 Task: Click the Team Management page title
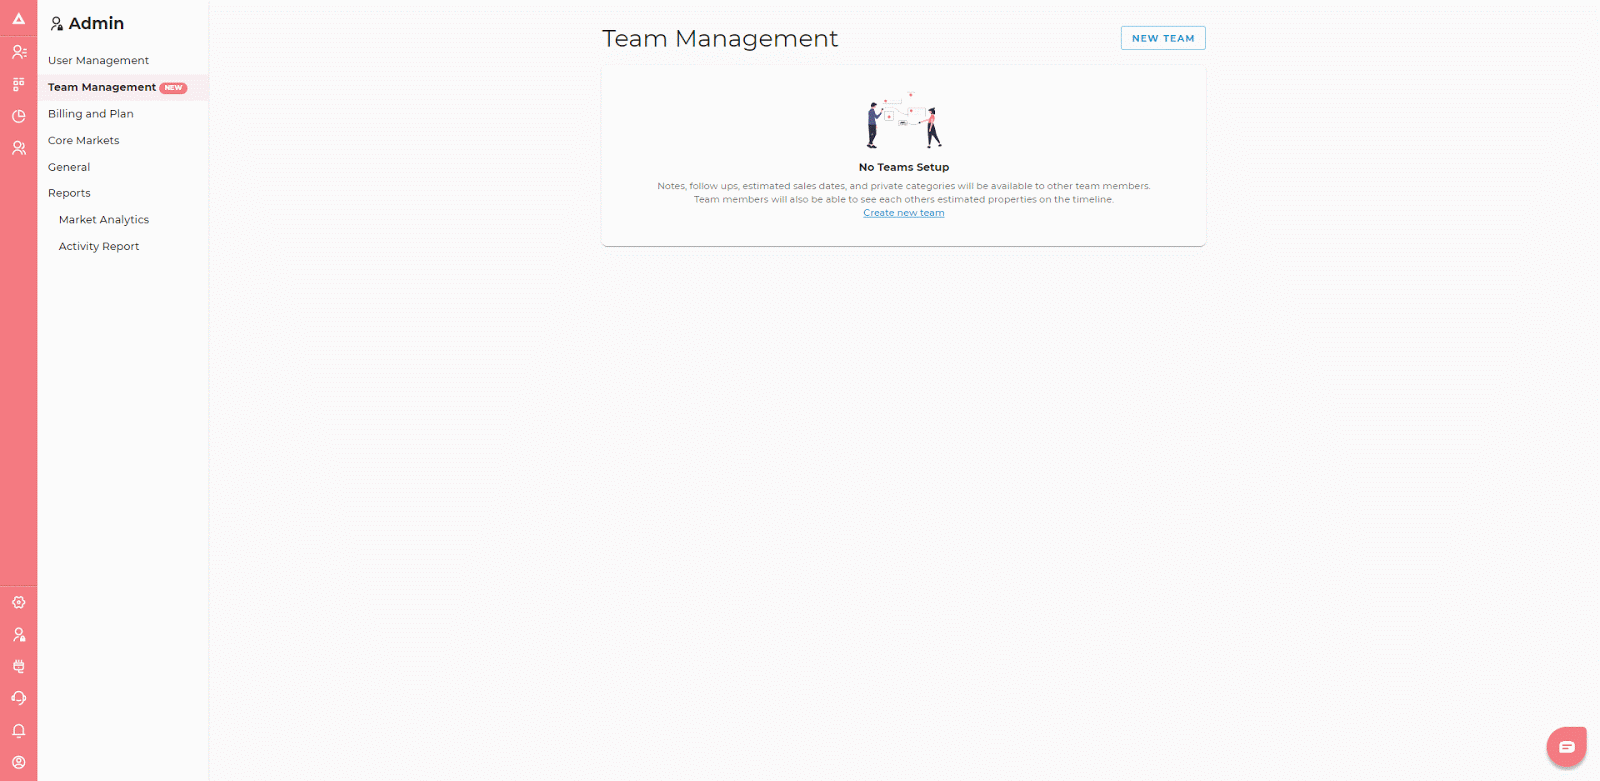click(720, 38)
